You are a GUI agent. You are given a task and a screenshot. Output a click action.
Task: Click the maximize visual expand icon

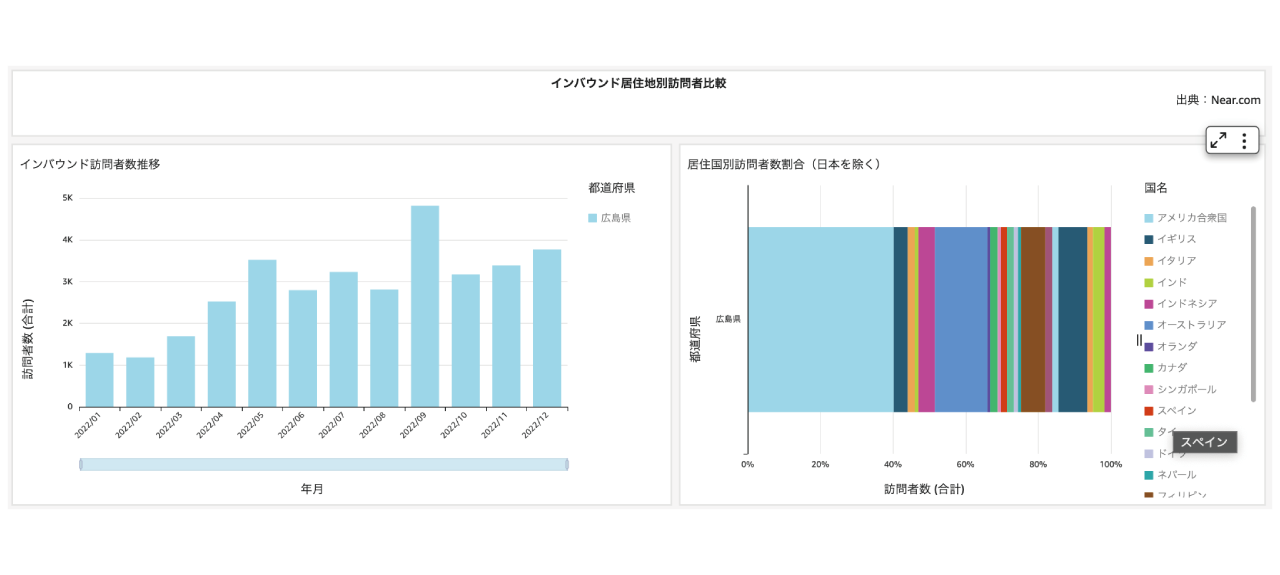point(1218,141)
